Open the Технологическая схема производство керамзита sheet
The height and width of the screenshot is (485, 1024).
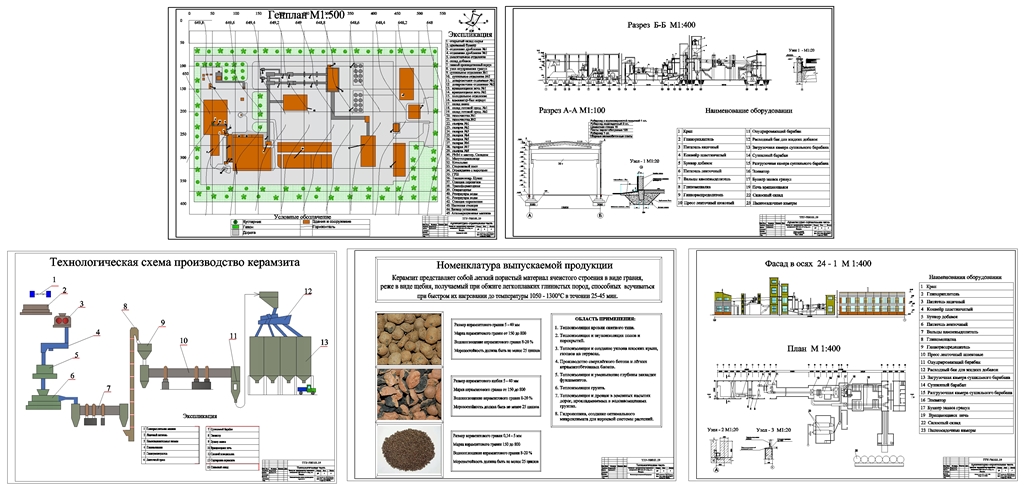click(174, 366)
